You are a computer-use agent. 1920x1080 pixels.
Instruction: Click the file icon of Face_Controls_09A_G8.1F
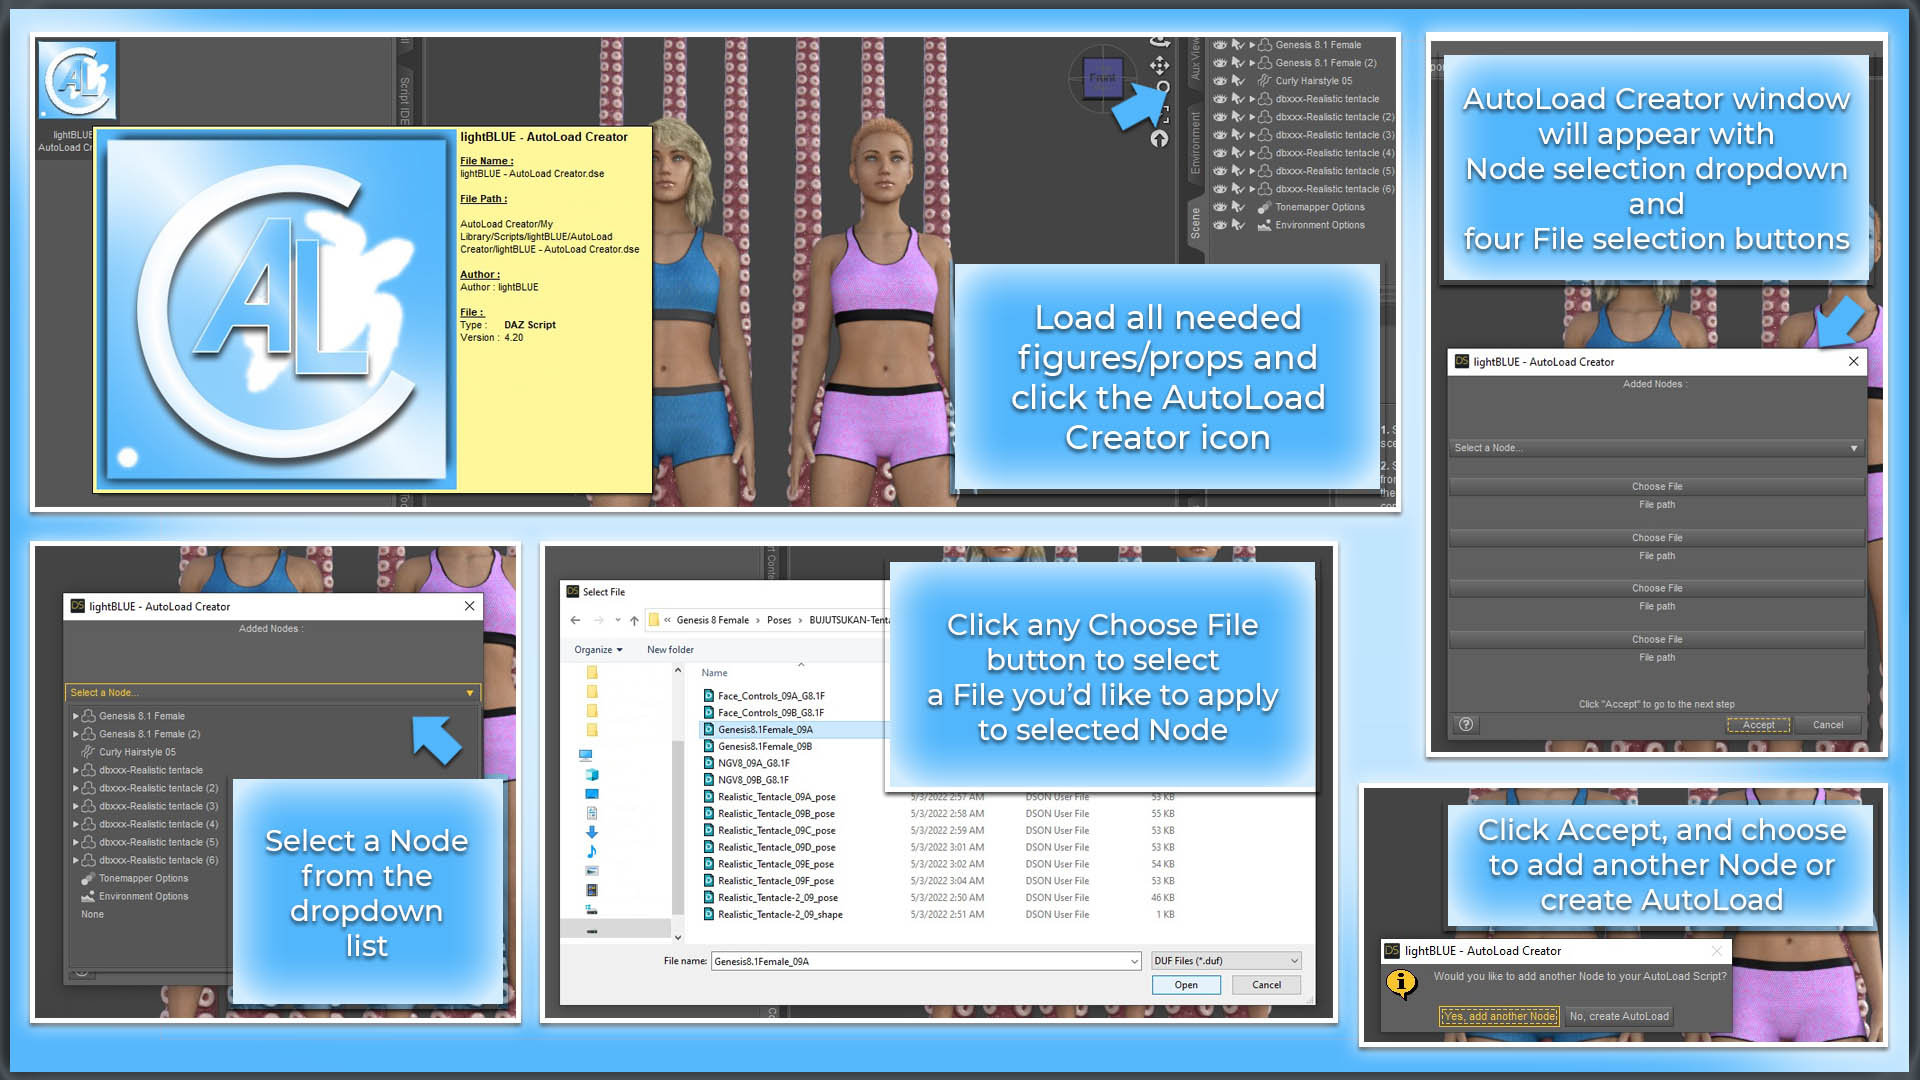[709, 696]
